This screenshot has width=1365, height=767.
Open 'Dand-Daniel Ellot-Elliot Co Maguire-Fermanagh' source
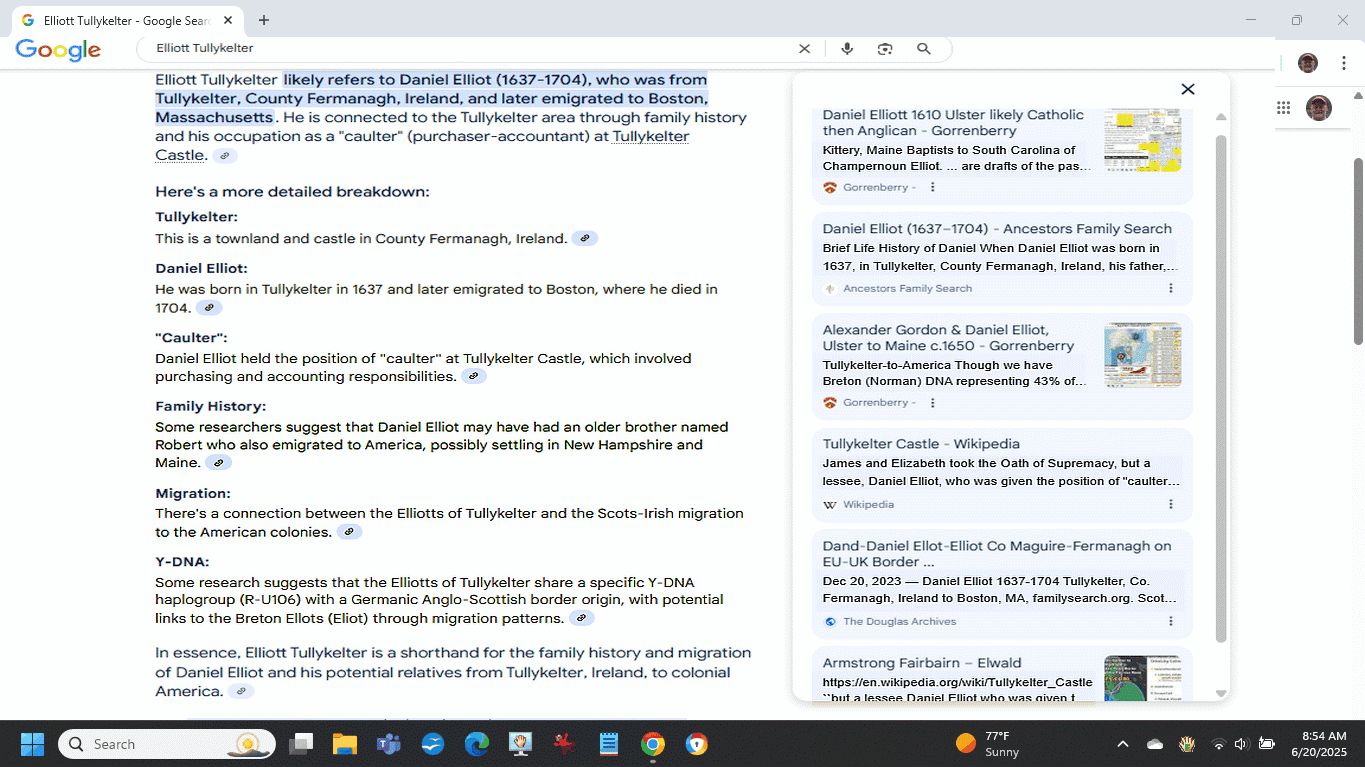pos(997,553)
